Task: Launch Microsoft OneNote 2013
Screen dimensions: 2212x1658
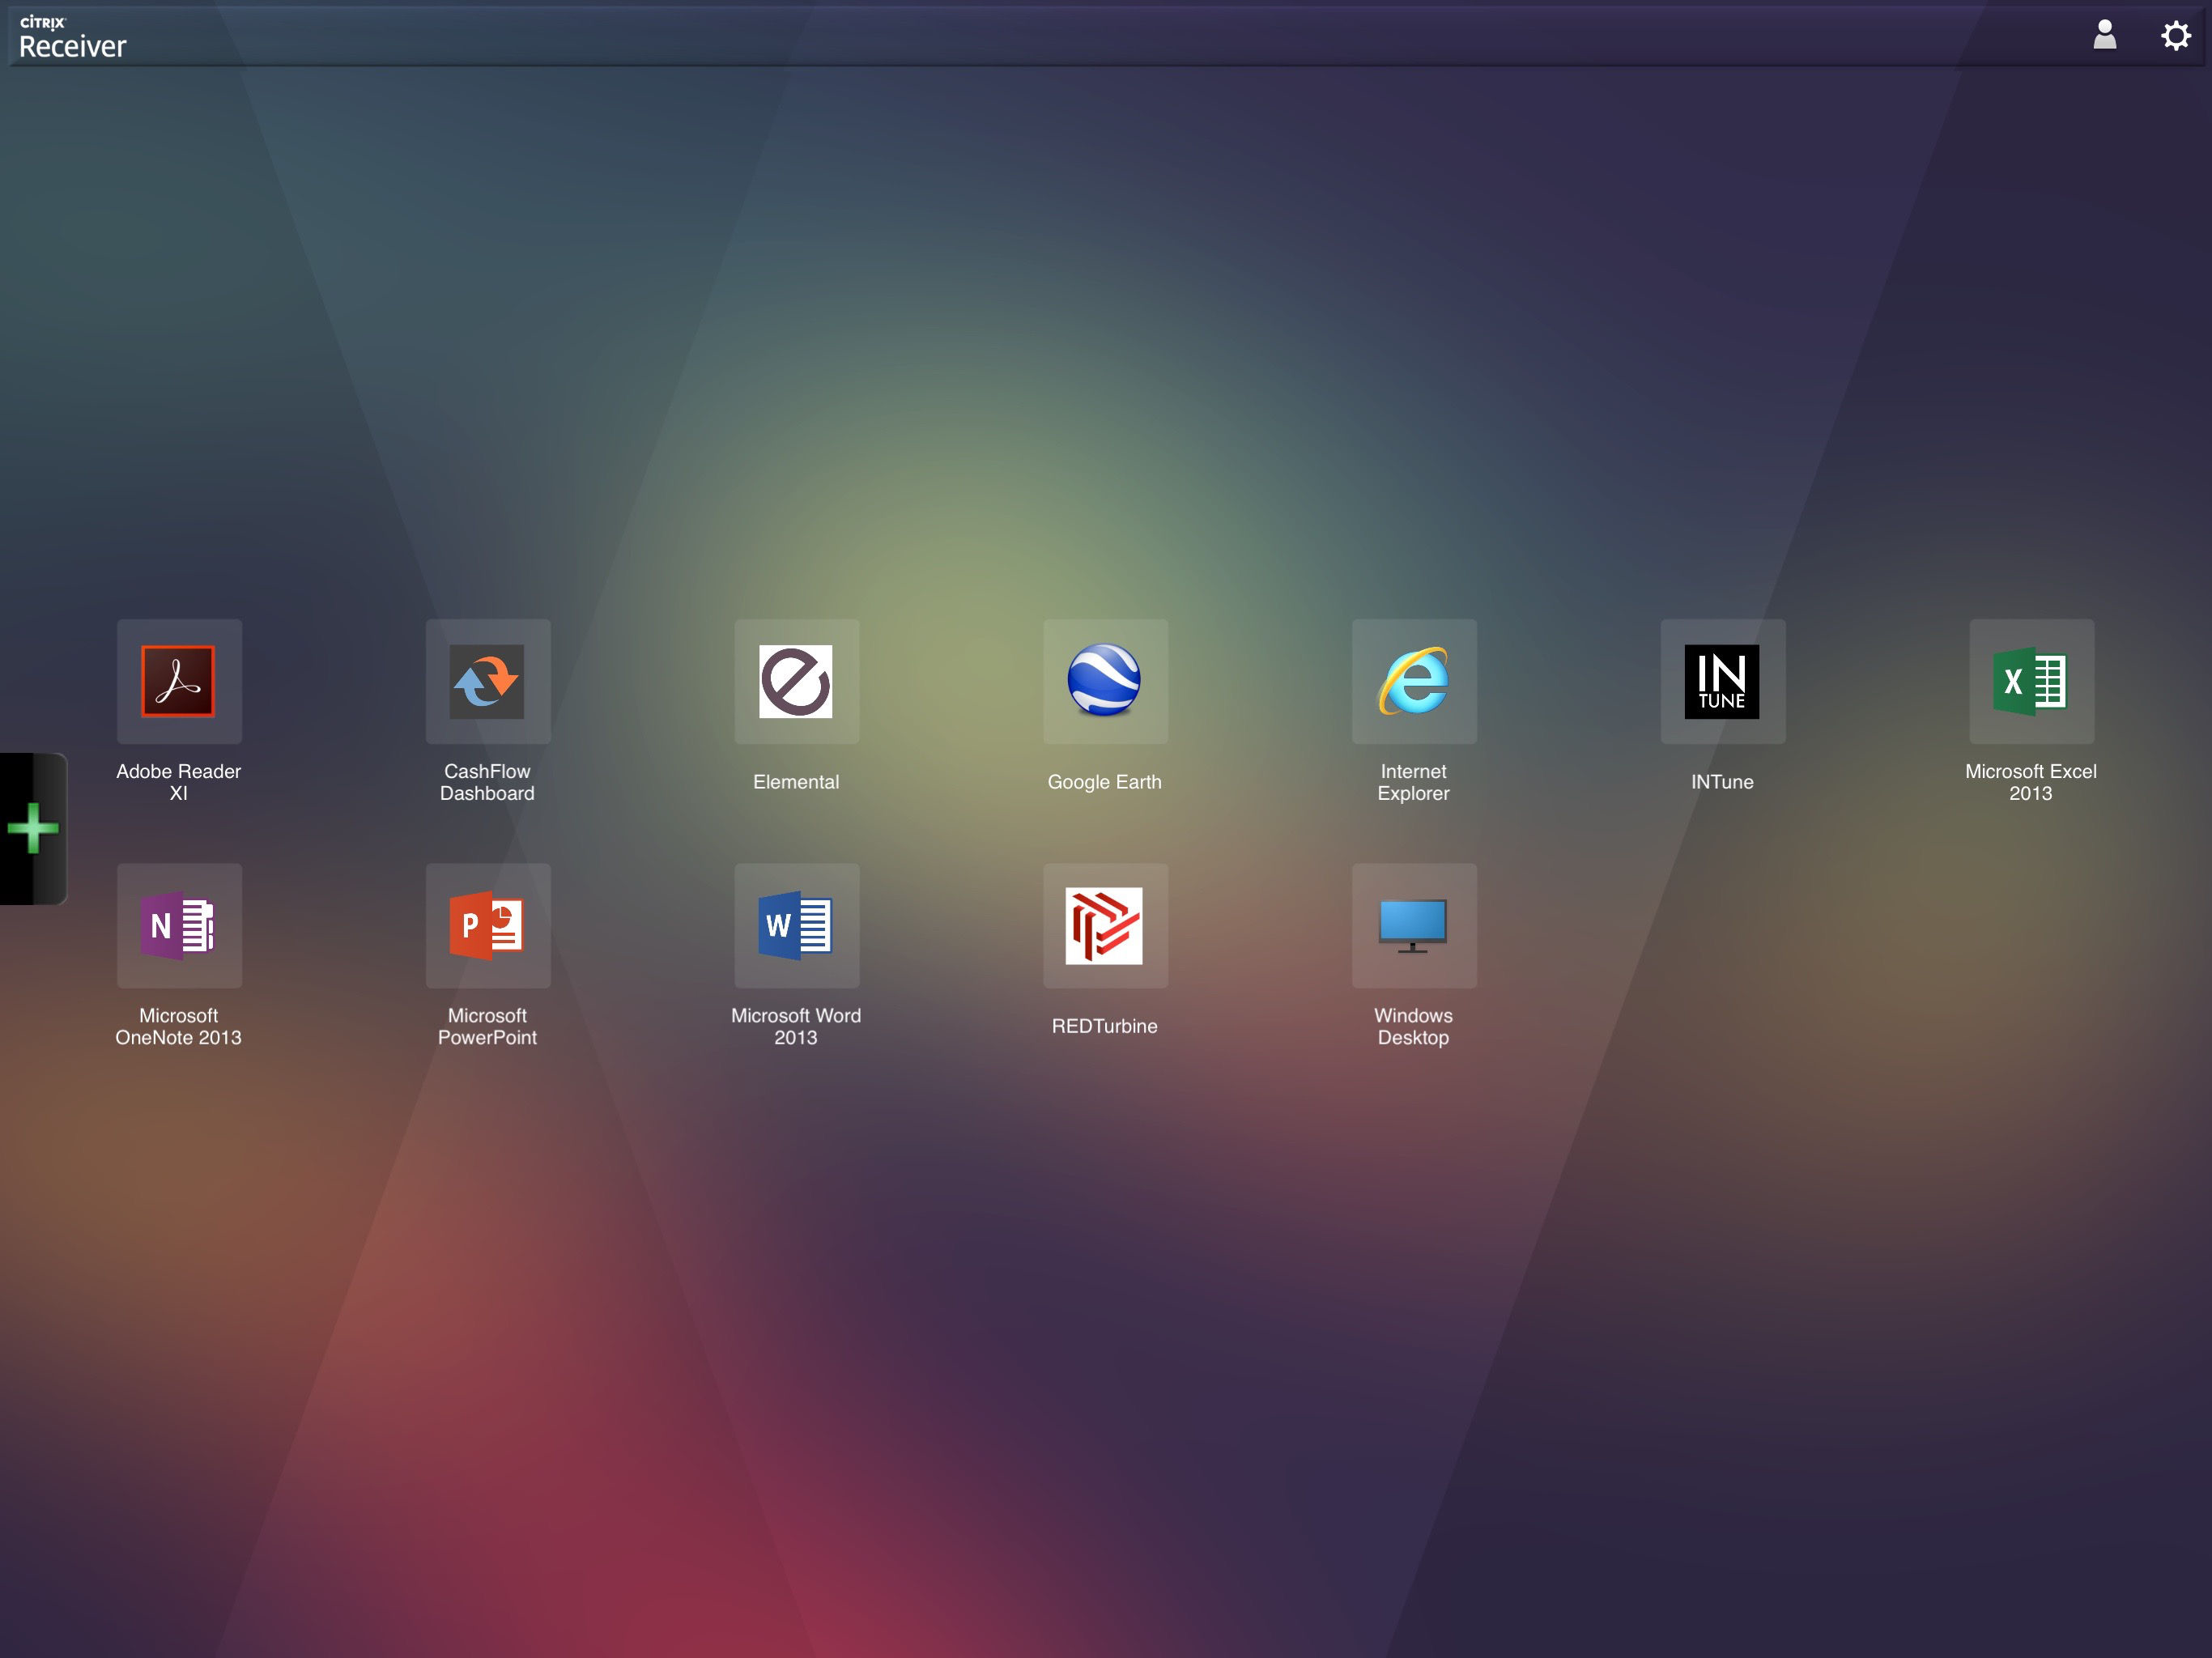Action: tap(179, 925)
